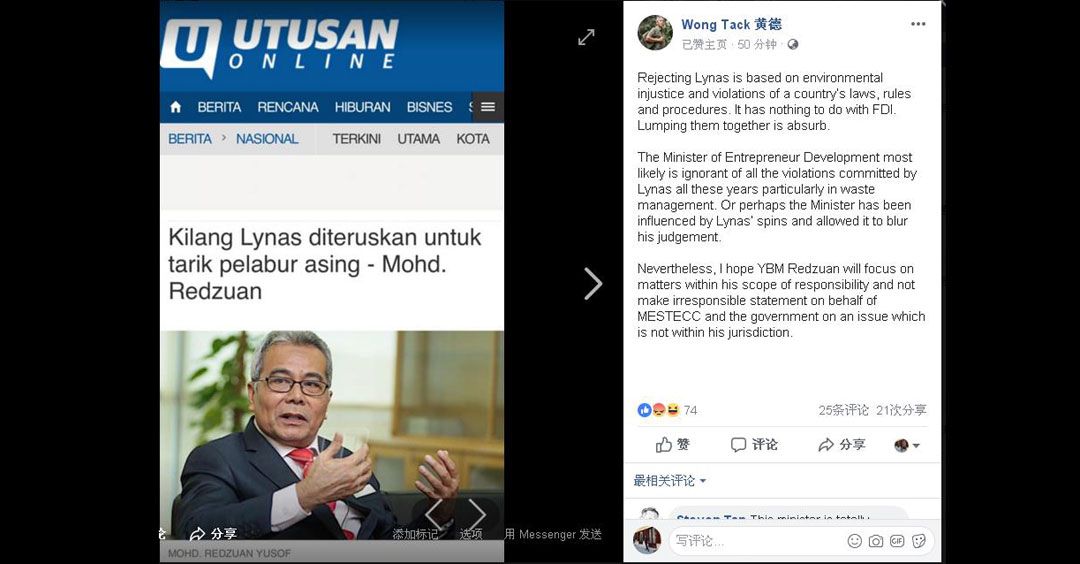Attach photo using camera icon

875,541
